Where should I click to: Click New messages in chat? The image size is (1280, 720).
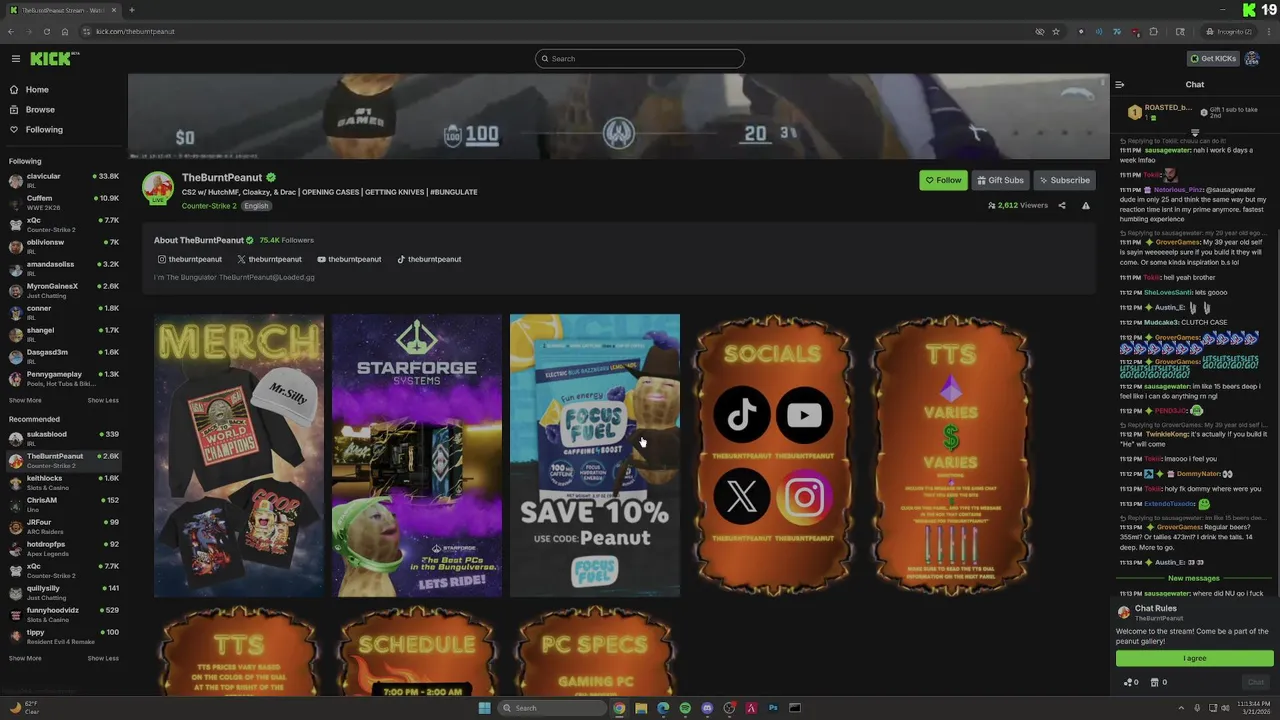pyautogui.click(x=1194, y=578)
